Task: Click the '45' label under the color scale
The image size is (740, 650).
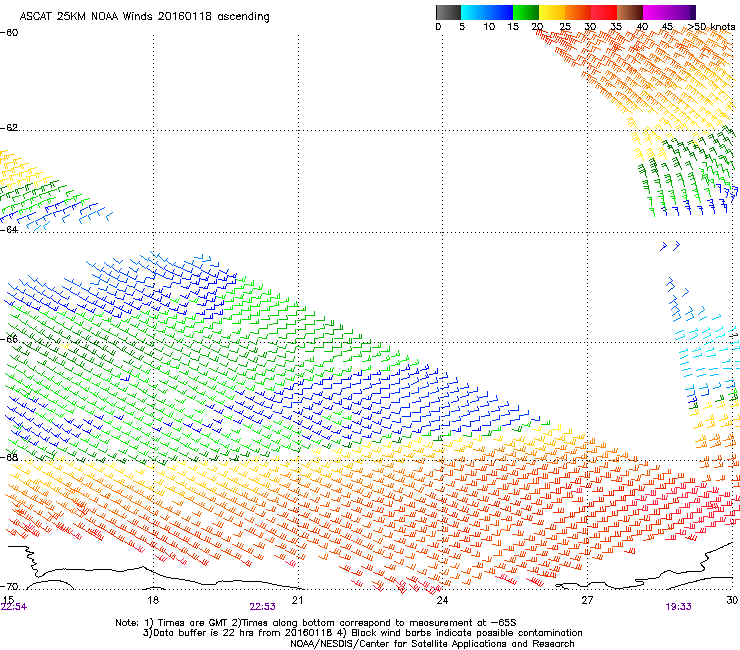Action: [x=667, y=27]
